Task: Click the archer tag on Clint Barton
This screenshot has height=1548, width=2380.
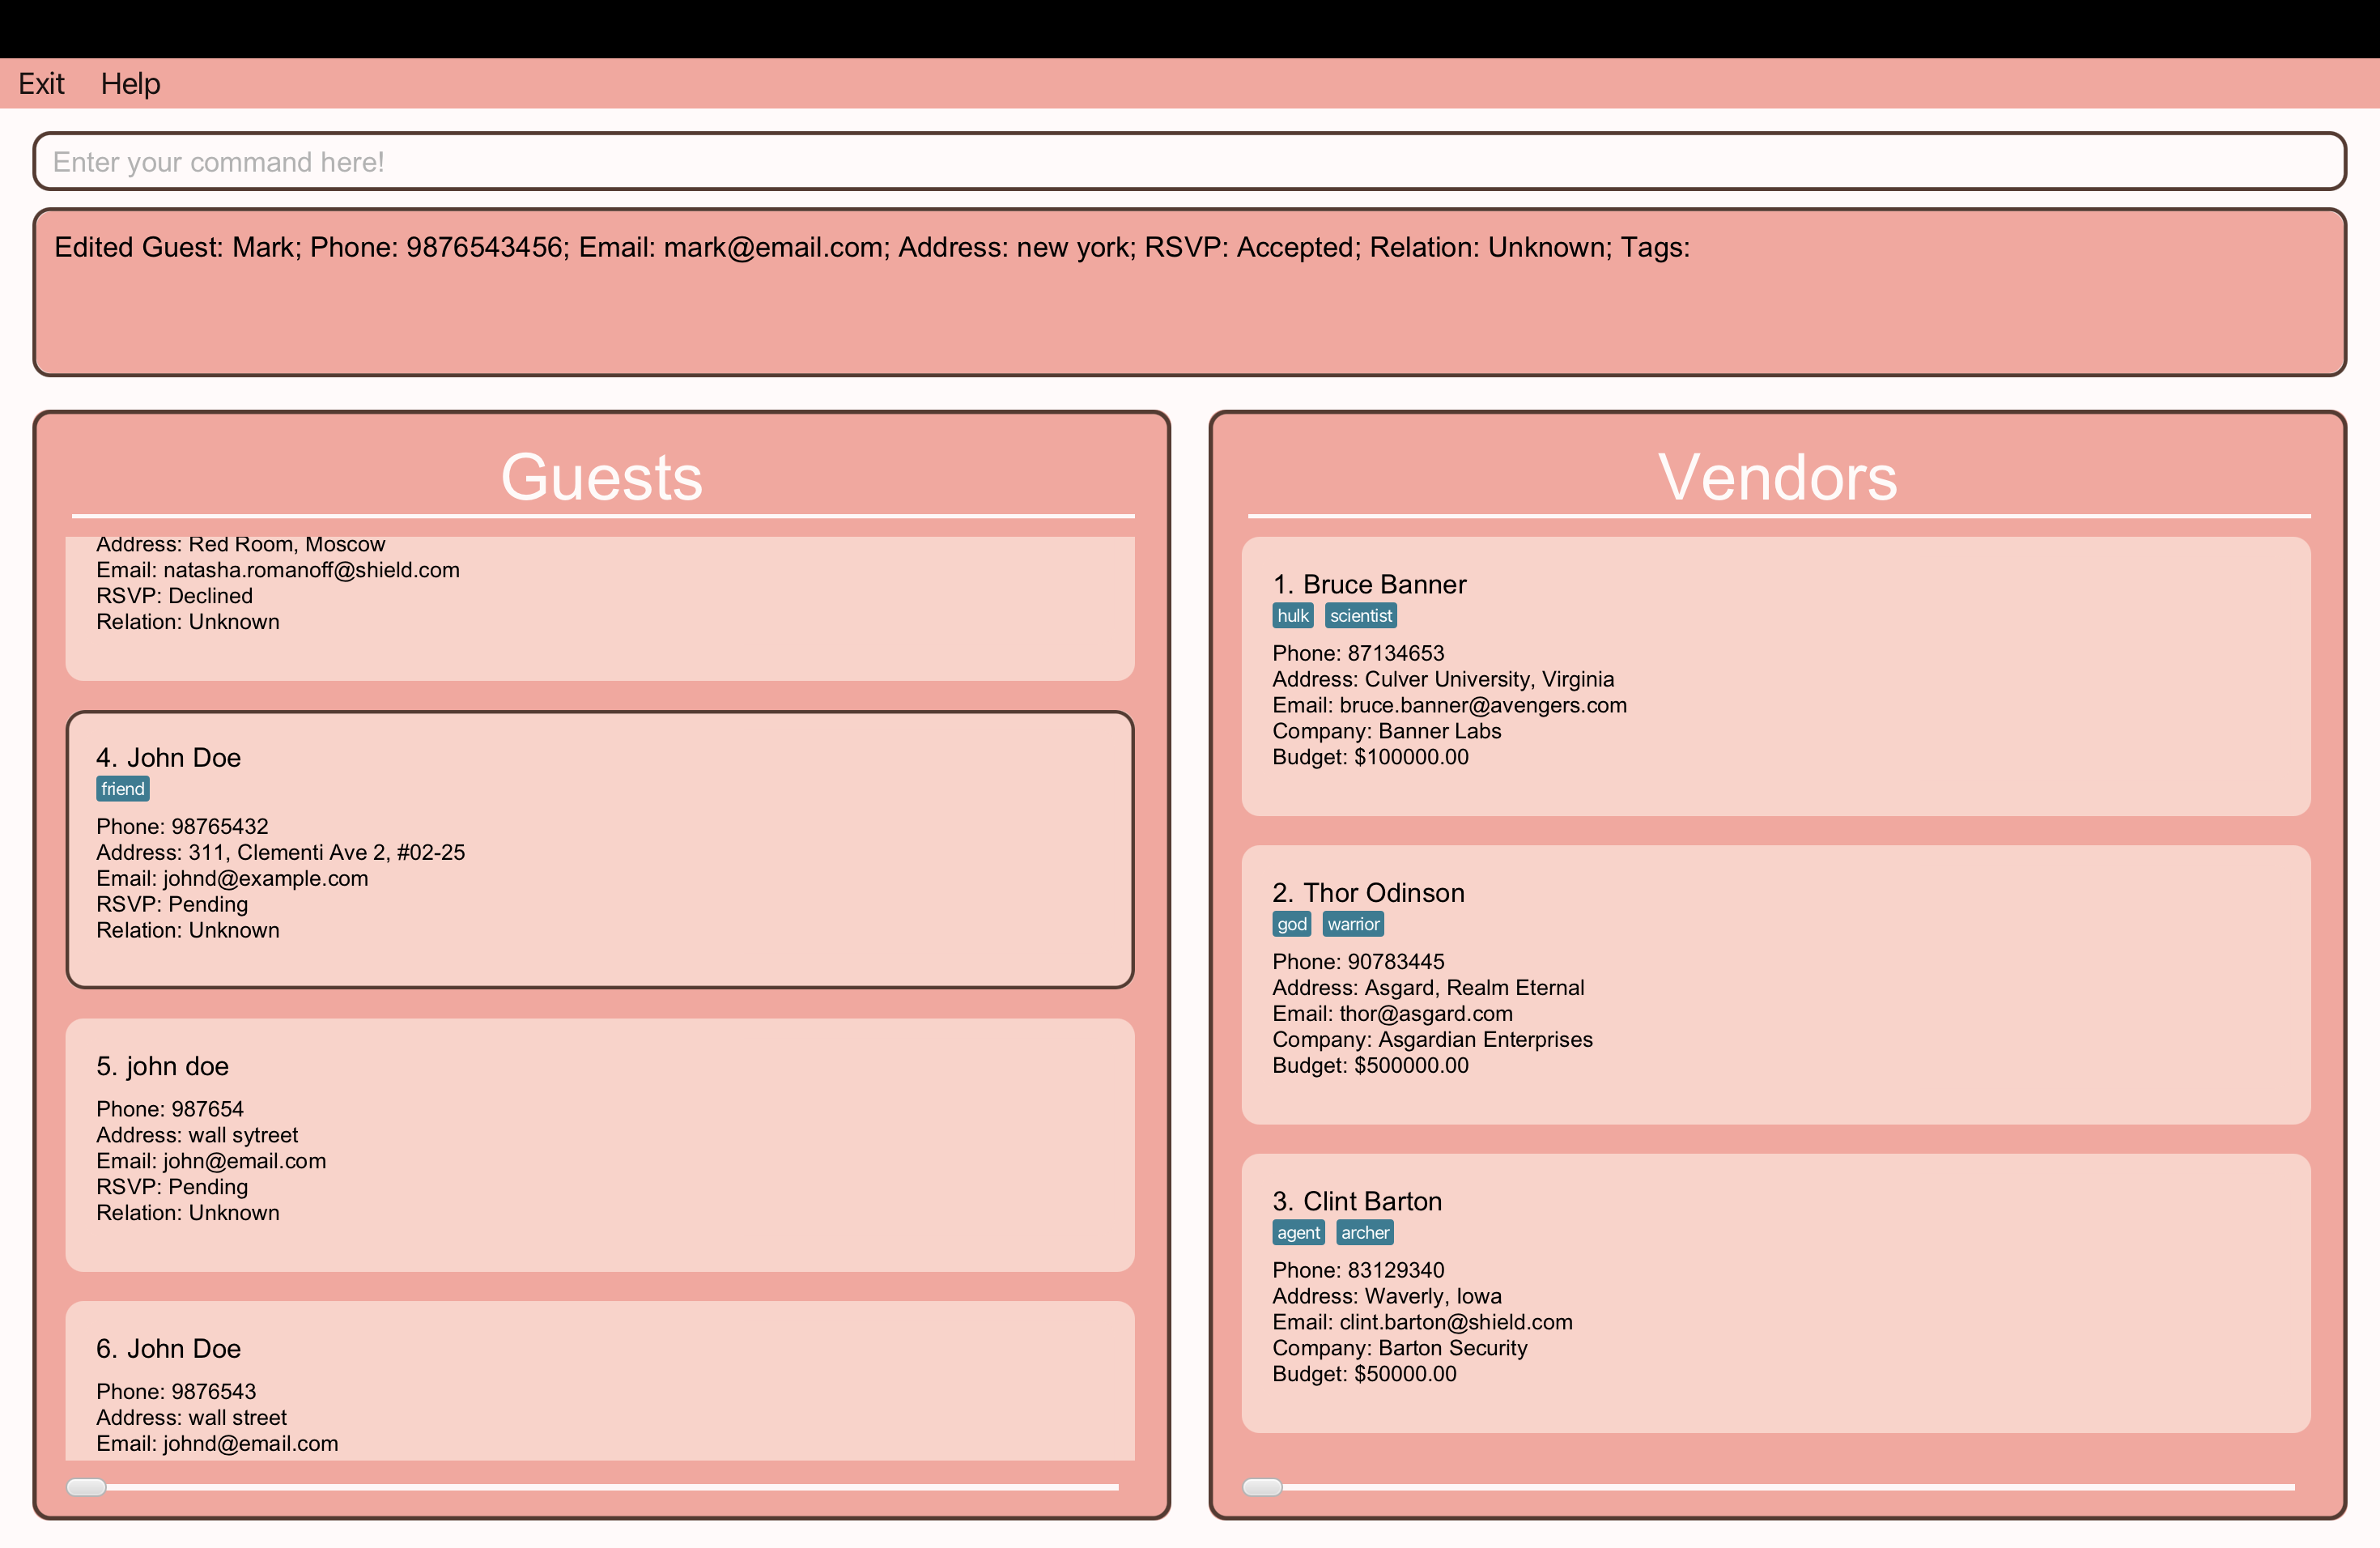Action: (1364, 1233)
